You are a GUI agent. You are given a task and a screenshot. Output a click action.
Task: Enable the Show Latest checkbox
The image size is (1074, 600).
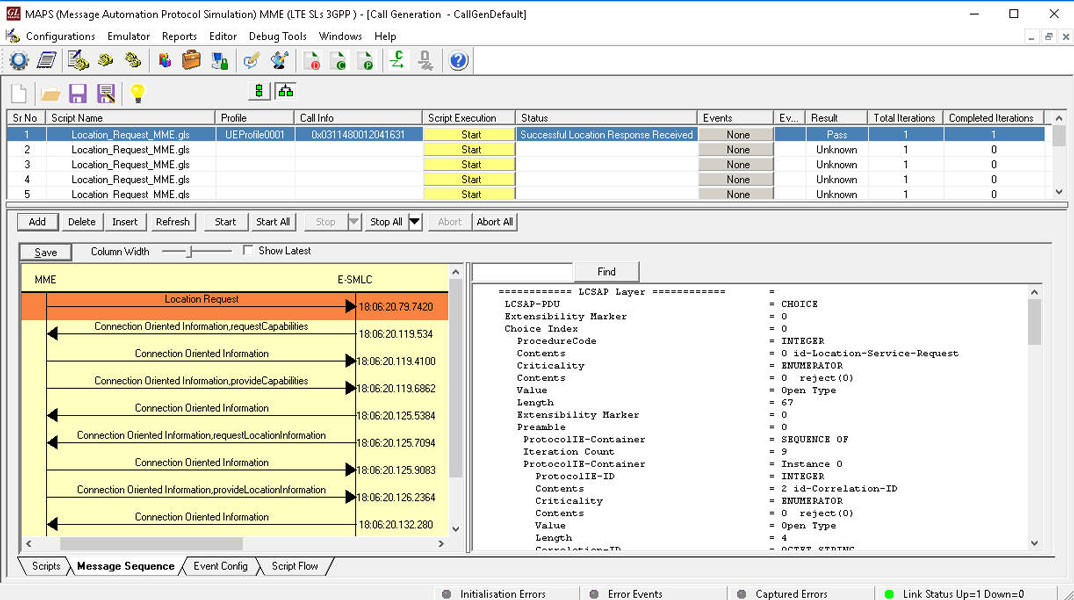tap(248, 251)
